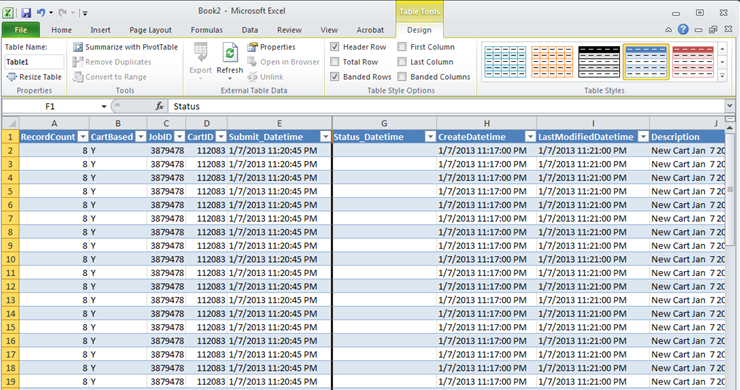The image size is (740, 390).
Task: Apply the black table style
Action: [x=599, y=62]
